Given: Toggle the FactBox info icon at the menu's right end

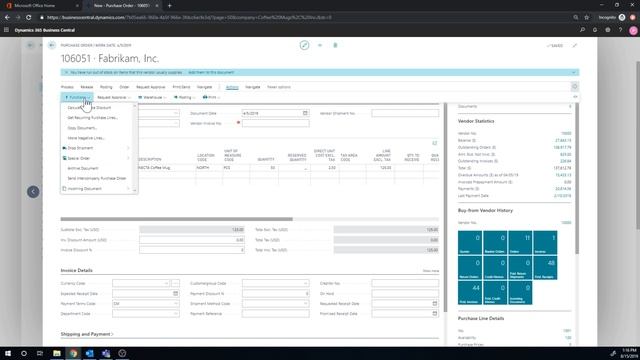Looking at the screenshot, I should [x=575, y=87].
